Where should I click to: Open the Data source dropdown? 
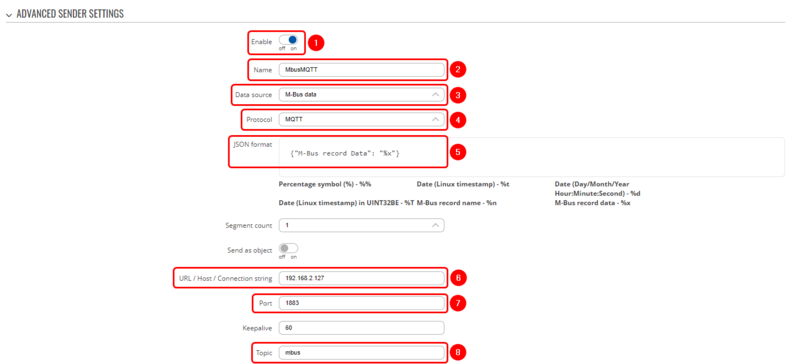point(361,94)
